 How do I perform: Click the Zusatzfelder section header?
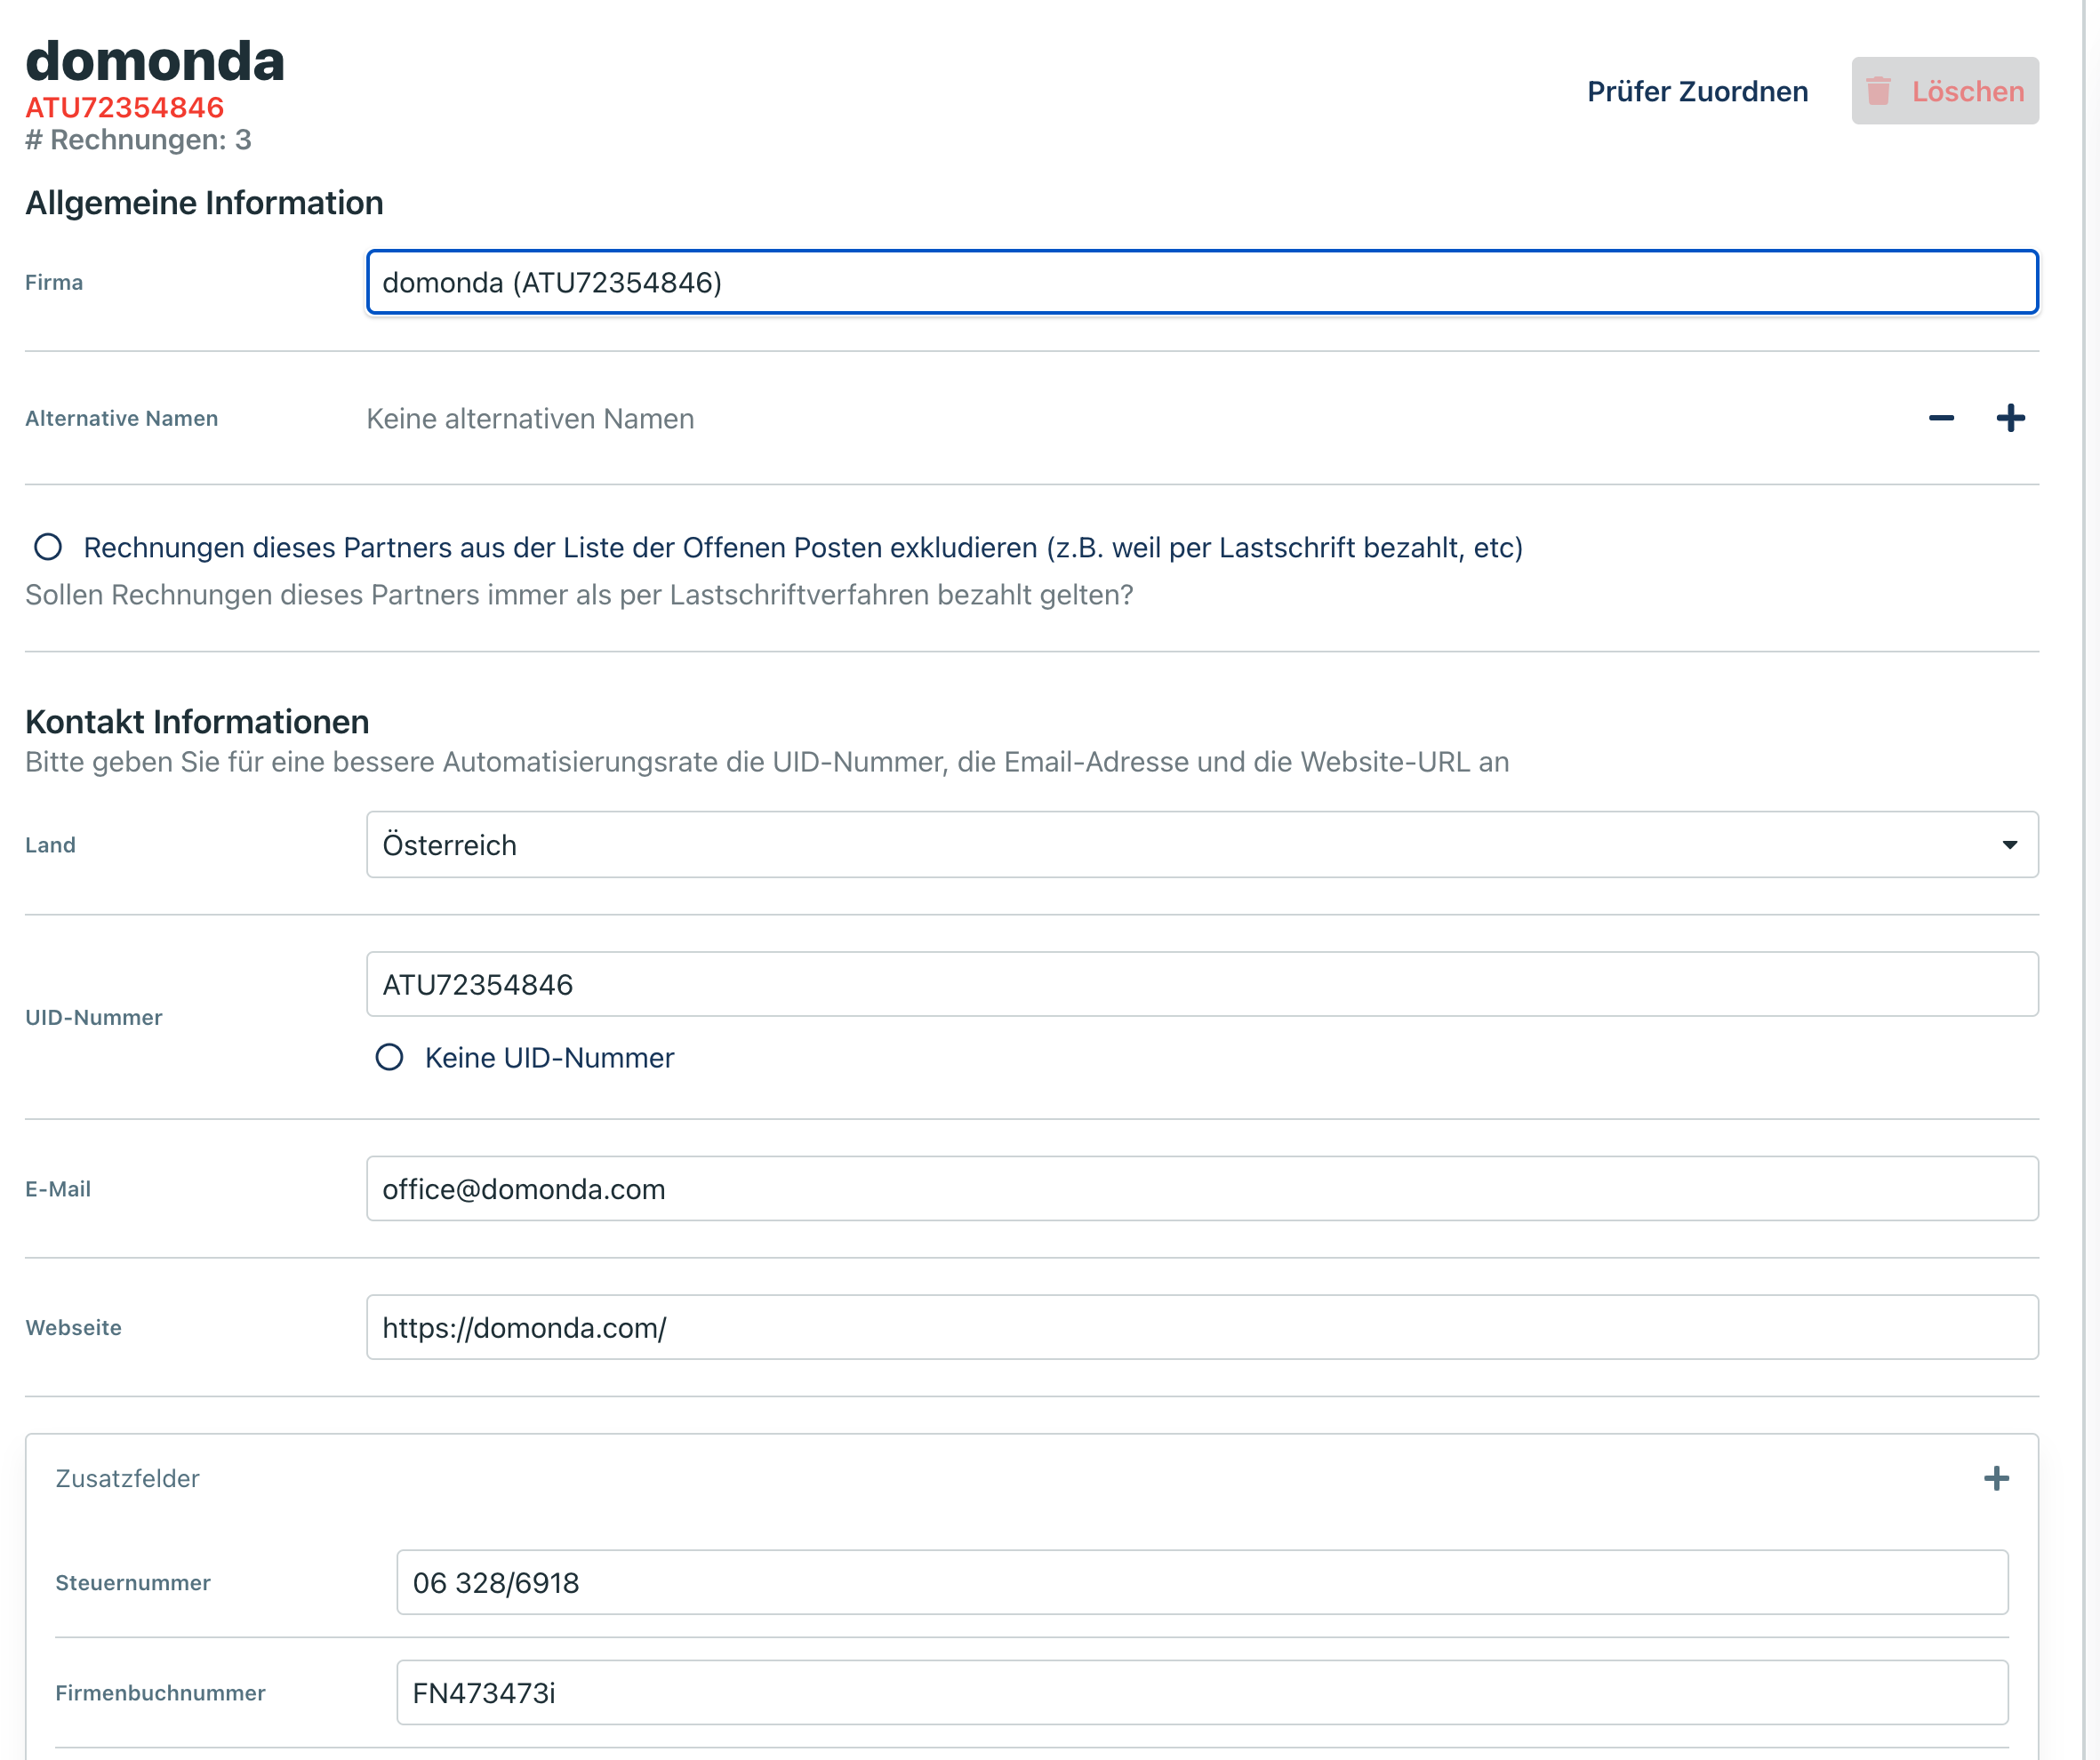128,1478
